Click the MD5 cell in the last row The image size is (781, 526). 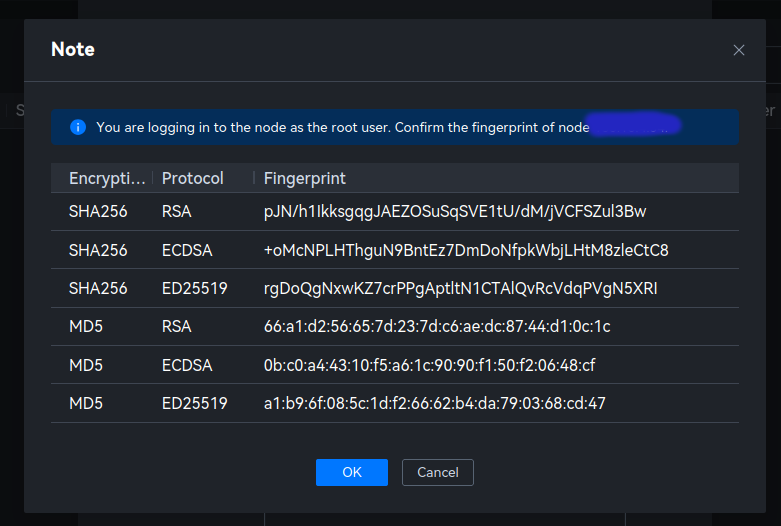(86, 404)
